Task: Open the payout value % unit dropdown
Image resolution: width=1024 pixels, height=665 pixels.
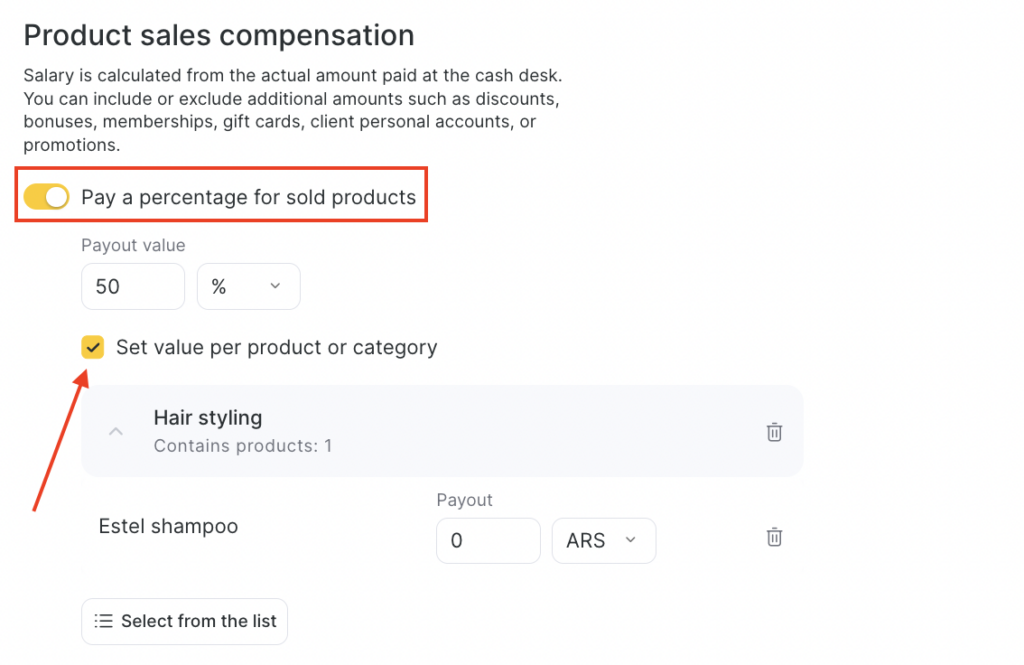Action: click(249, 287)
